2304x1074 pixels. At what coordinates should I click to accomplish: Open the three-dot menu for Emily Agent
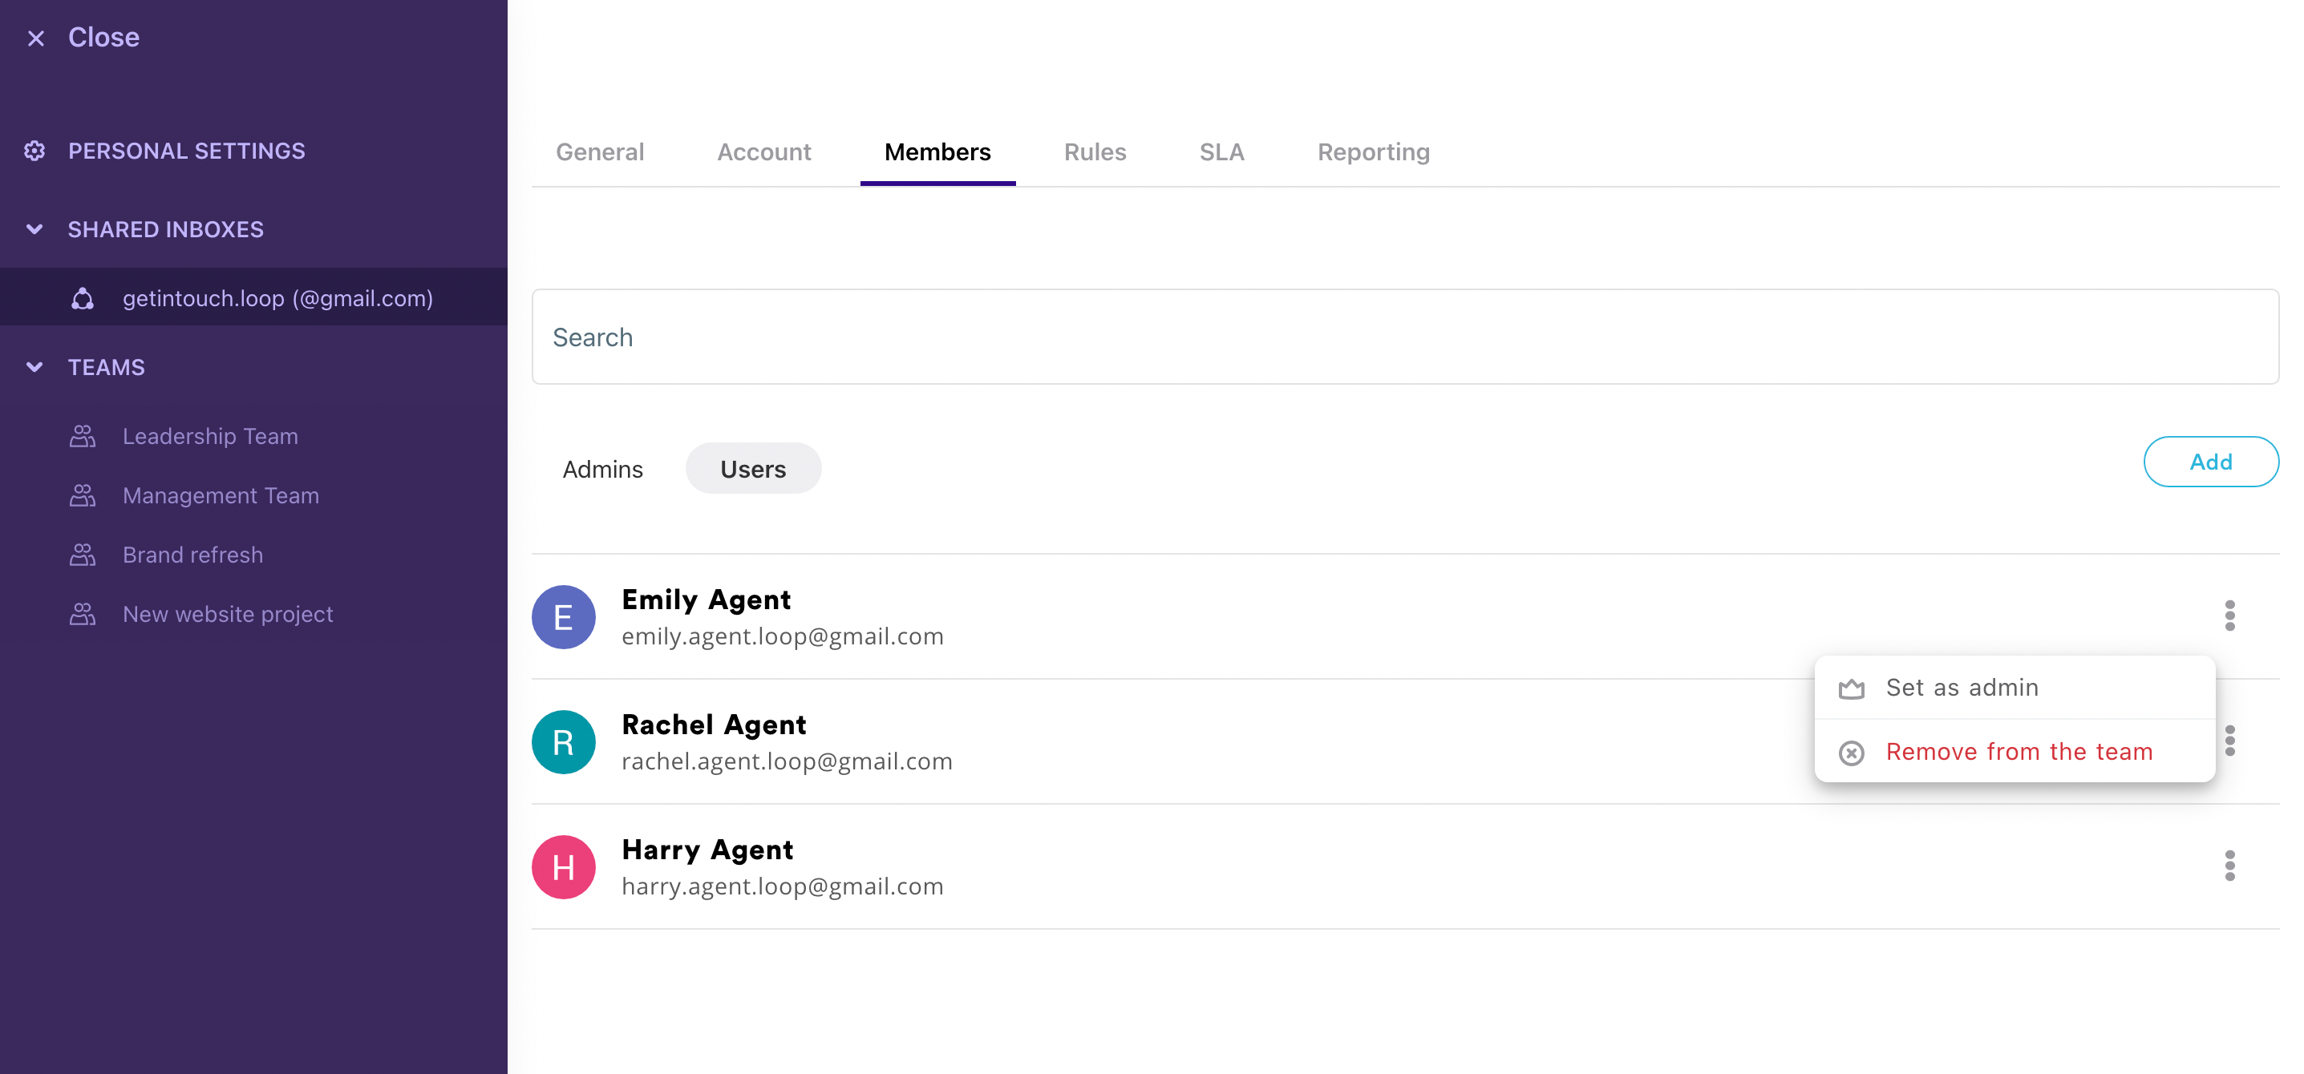tap(2229, 616)
